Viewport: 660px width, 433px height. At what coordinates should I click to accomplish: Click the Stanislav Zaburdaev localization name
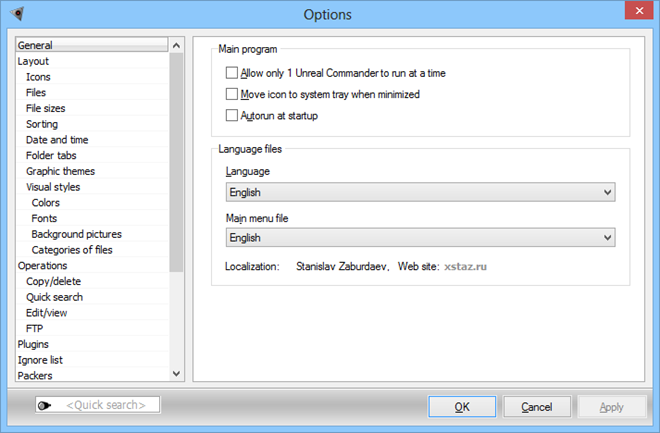[341, 267]
